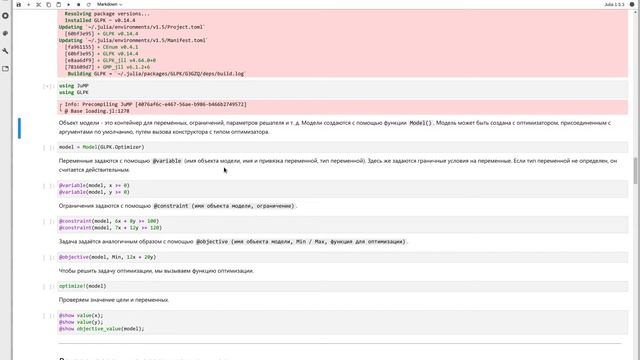Click the @show objective_value(model); line

[102, 329]
